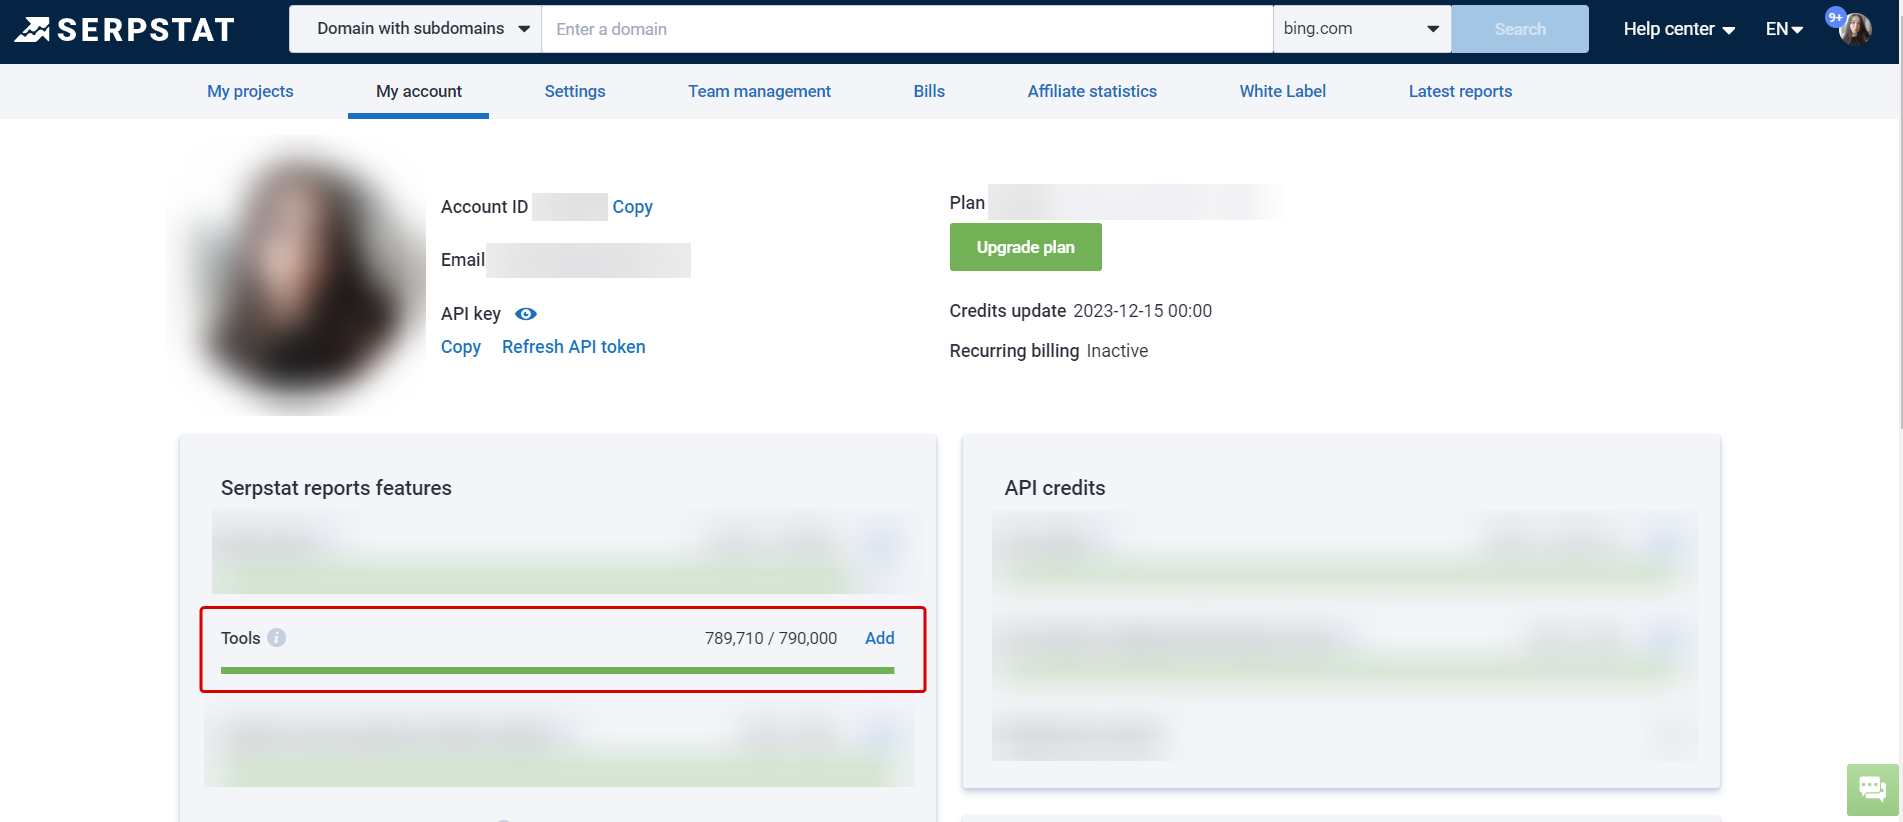Open the White Label tab
This screenshot has width=1903, height=822.
tap(1283, 91)
